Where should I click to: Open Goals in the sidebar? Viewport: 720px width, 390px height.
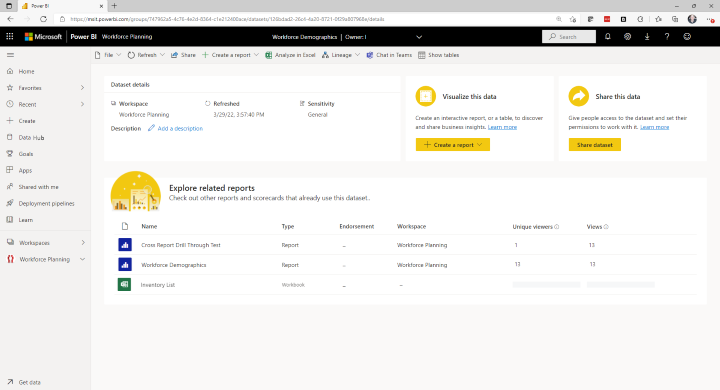pyautogui.click(x=26, y=154)
